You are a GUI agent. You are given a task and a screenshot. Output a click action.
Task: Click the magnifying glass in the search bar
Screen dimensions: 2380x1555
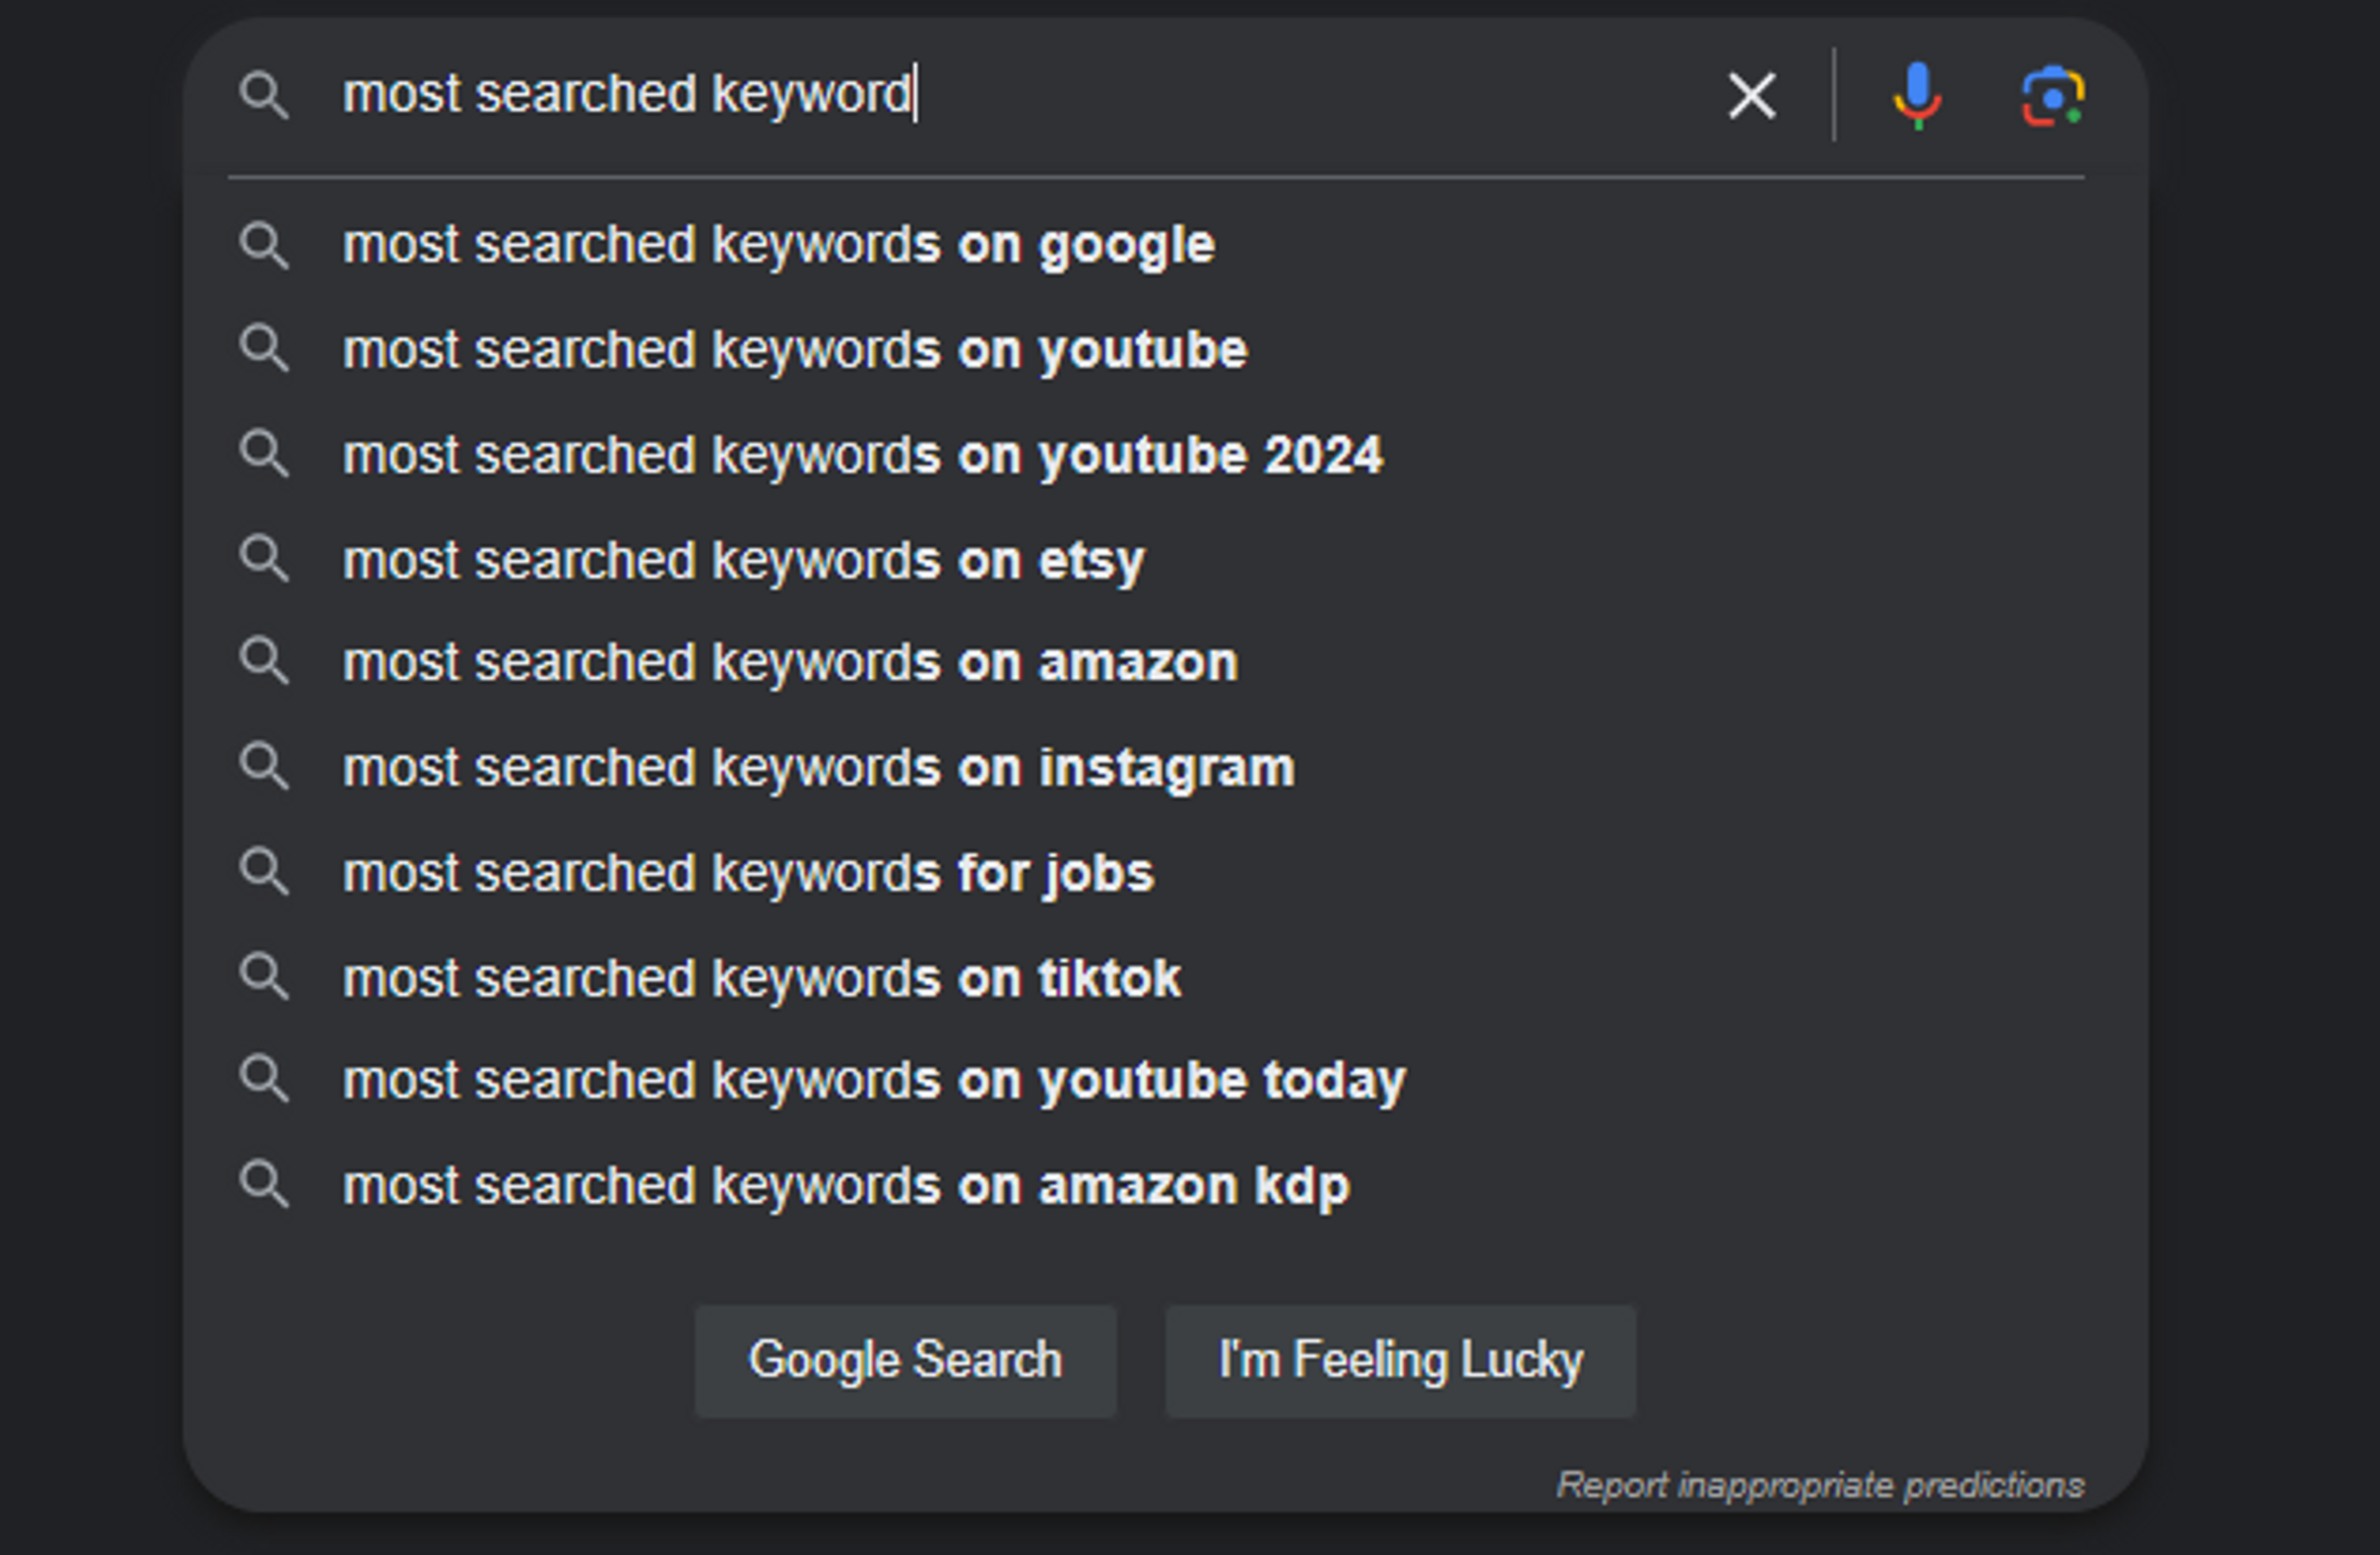tap(265, 95)
